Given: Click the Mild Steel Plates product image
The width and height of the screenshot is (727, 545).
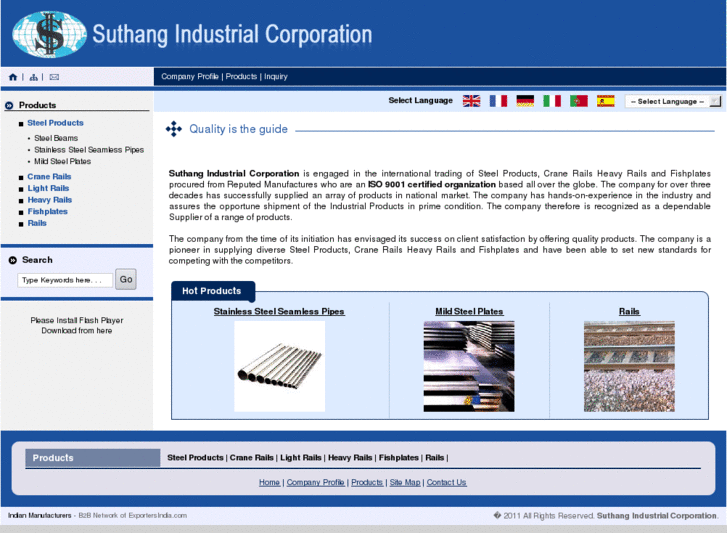Looking at the screenshot, I should point(469,366).
